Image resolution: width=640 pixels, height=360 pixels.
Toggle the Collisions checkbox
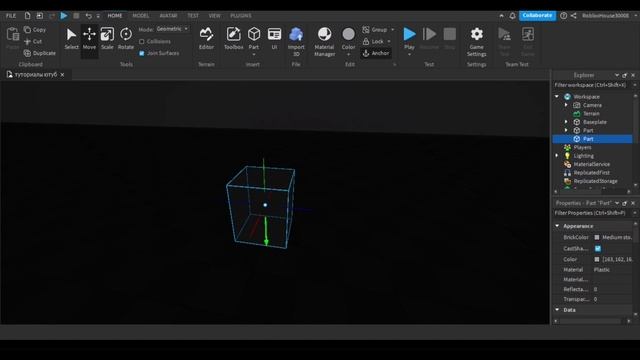point(142,42)
